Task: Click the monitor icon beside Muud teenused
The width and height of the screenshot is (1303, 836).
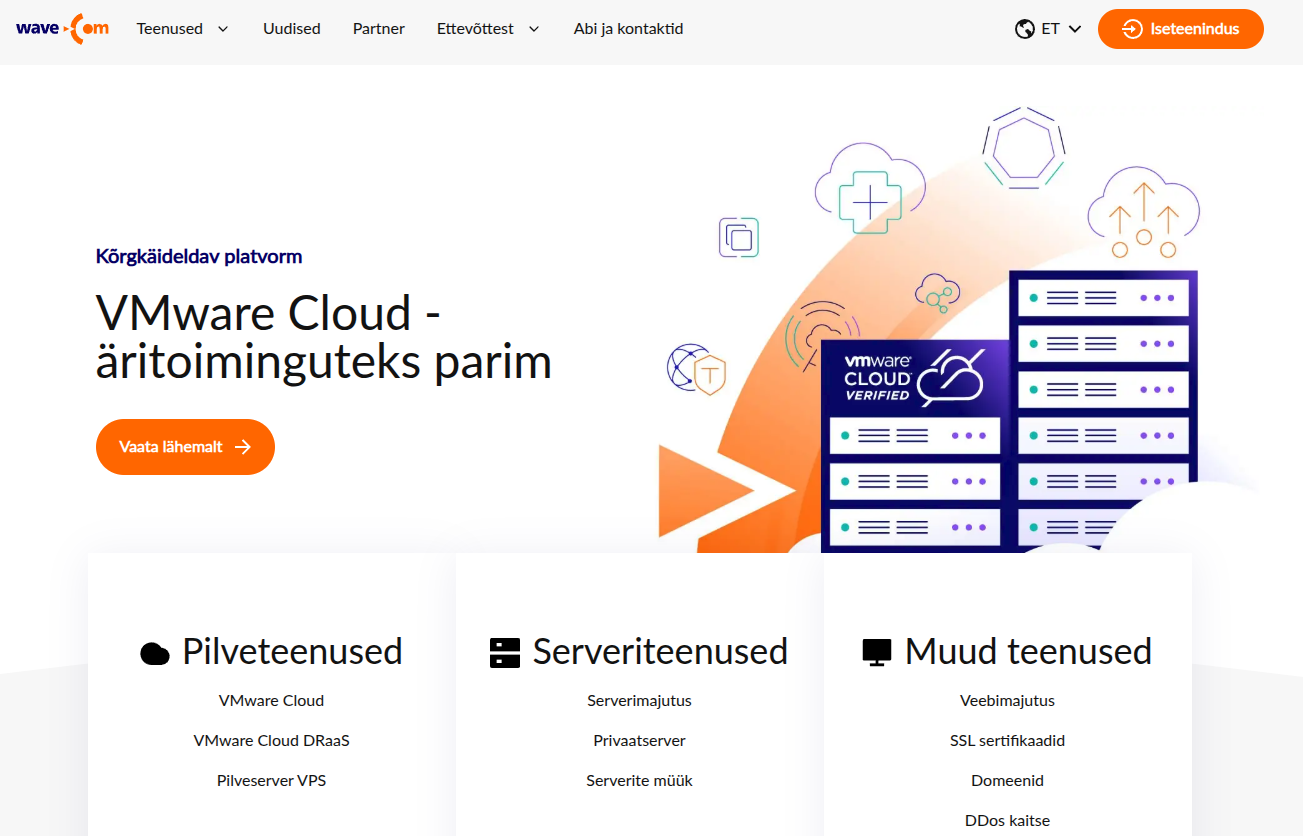Action: (x=876, y=653)
